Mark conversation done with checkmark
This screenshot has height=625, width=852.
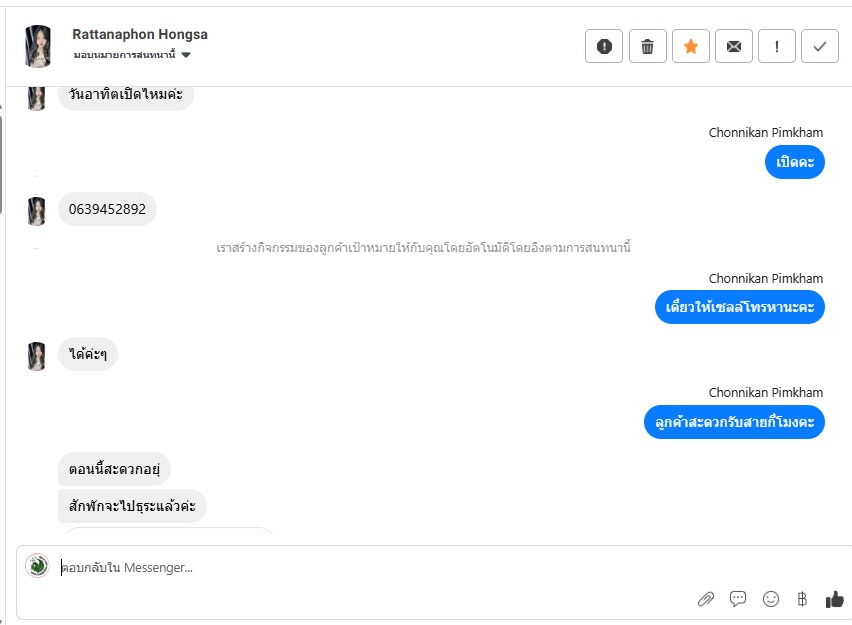[x=820, y=46]
